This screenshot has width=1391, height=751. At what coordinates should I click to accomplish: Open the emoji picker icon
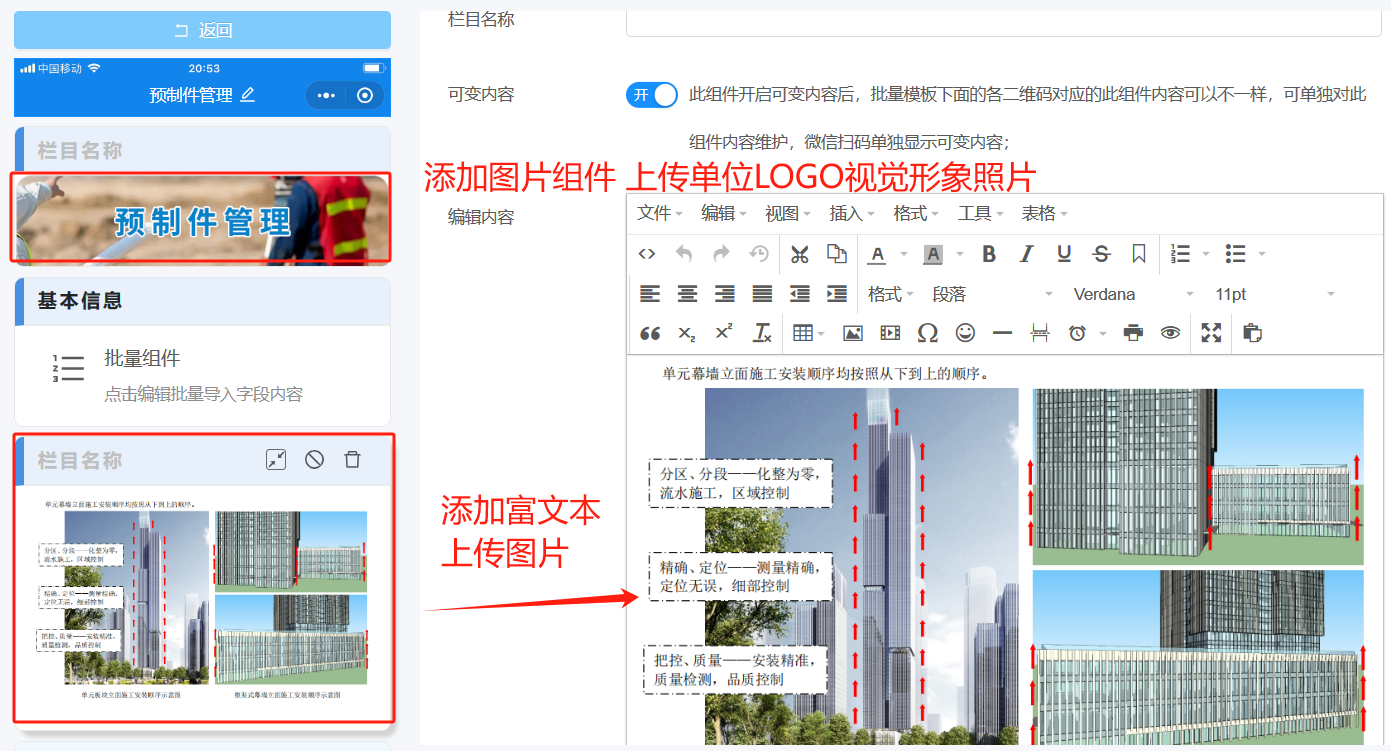pyautogui.click(x=964, y=333)
